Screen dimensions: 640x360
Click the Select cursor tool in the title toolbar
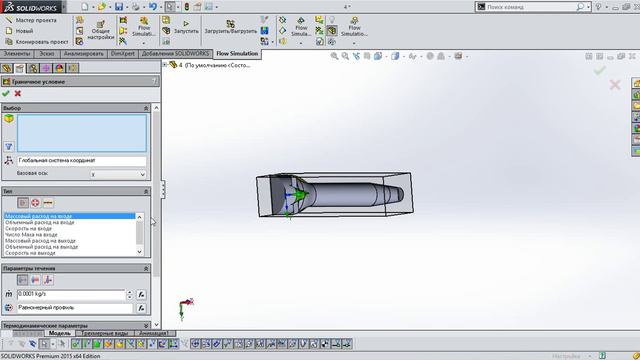tap(170, 7)
